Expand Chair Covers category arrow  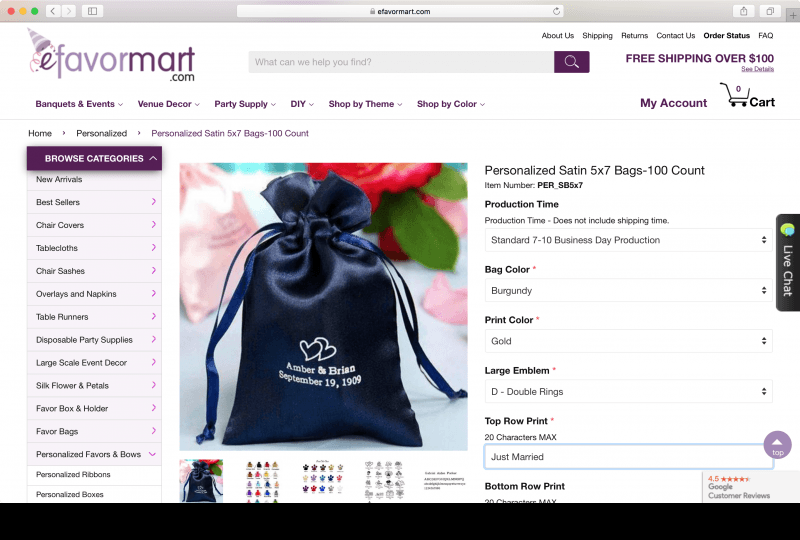154,225
